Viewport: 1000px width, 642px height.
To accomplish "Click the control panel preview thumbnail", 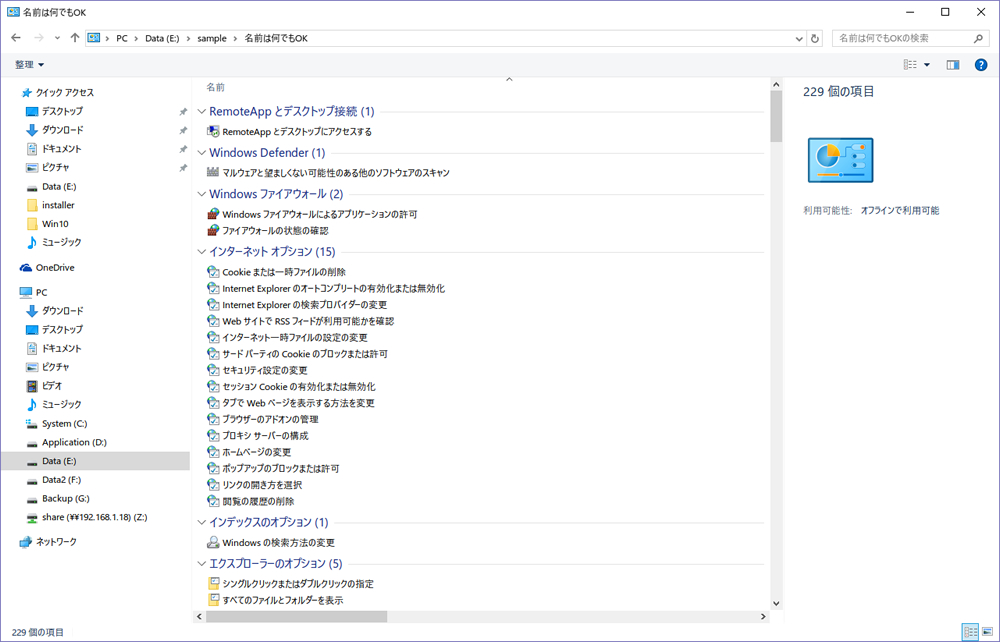I will coord(841,160).
